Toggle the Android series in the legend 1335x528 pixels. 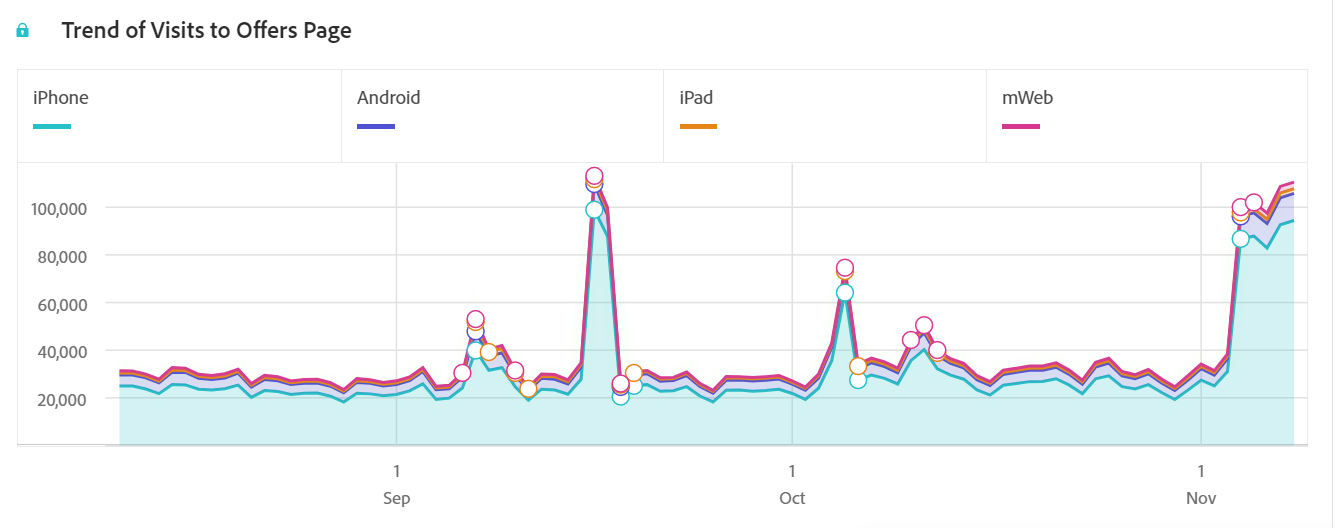(388, 98)
